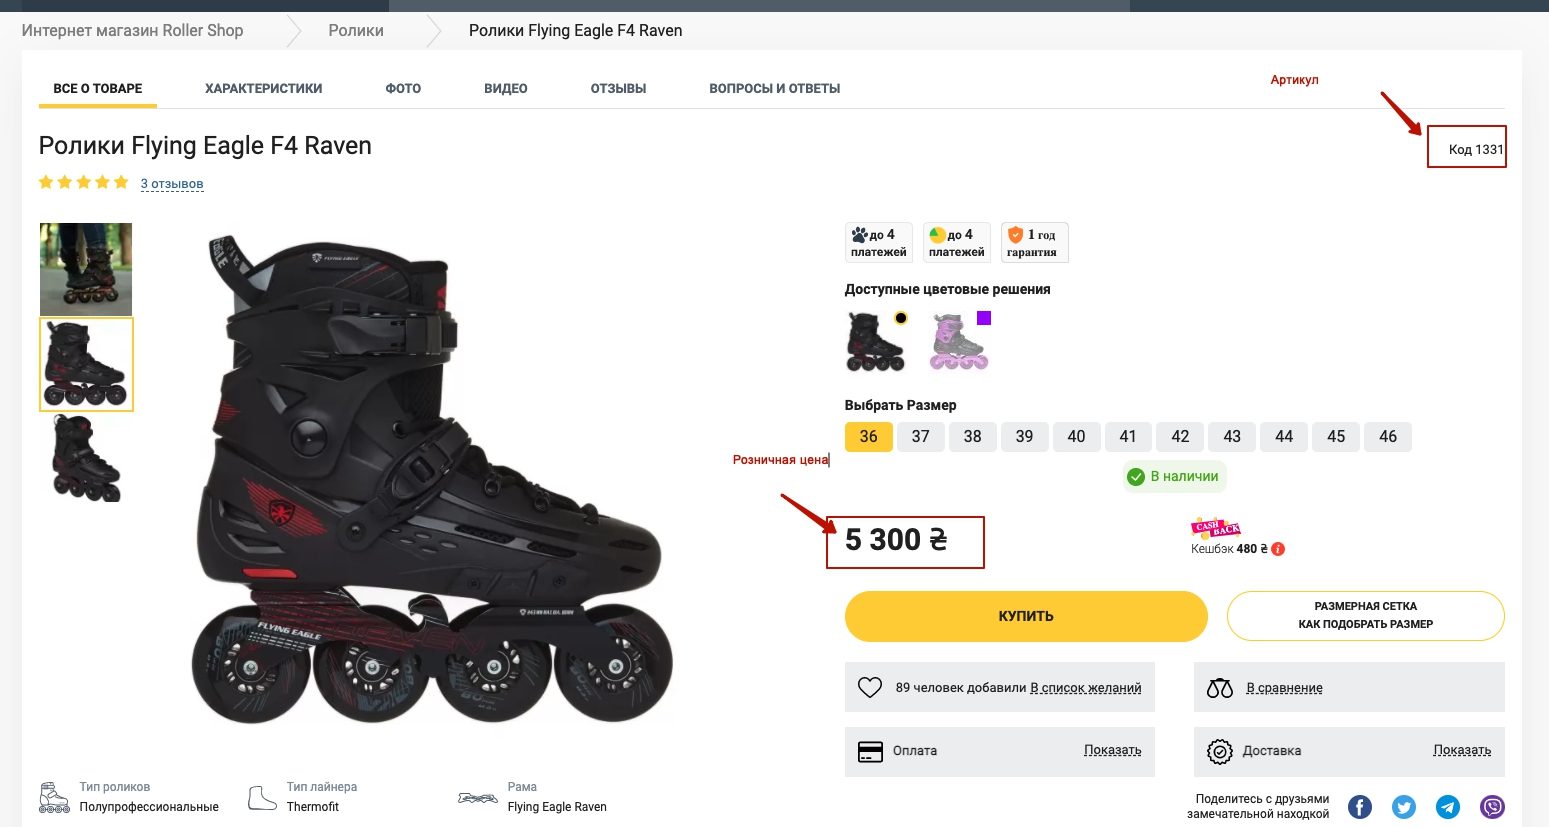Screen dimensions: 1549x827
Task: Choose size 42
Action: 1180,437
